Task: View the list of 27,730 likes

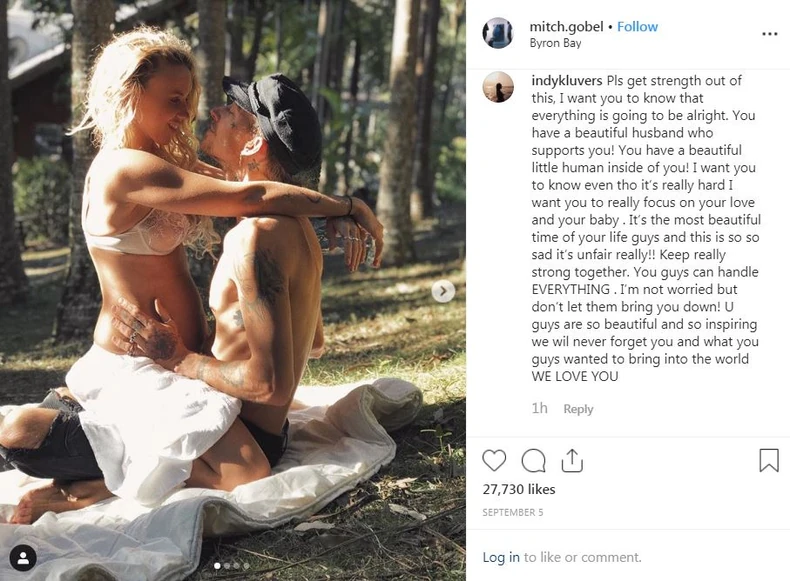Action: (518, 489)
